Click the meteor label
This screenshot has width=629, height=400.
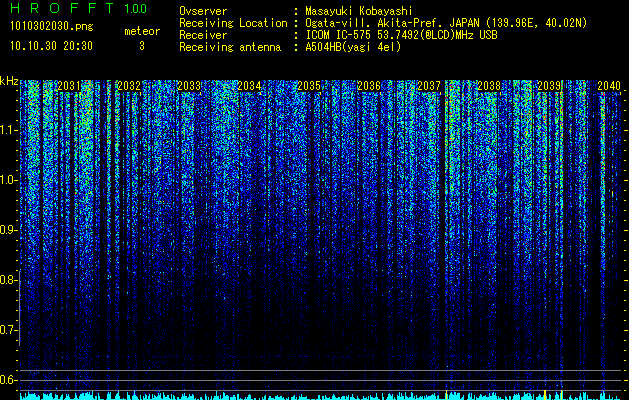[142, 31]
